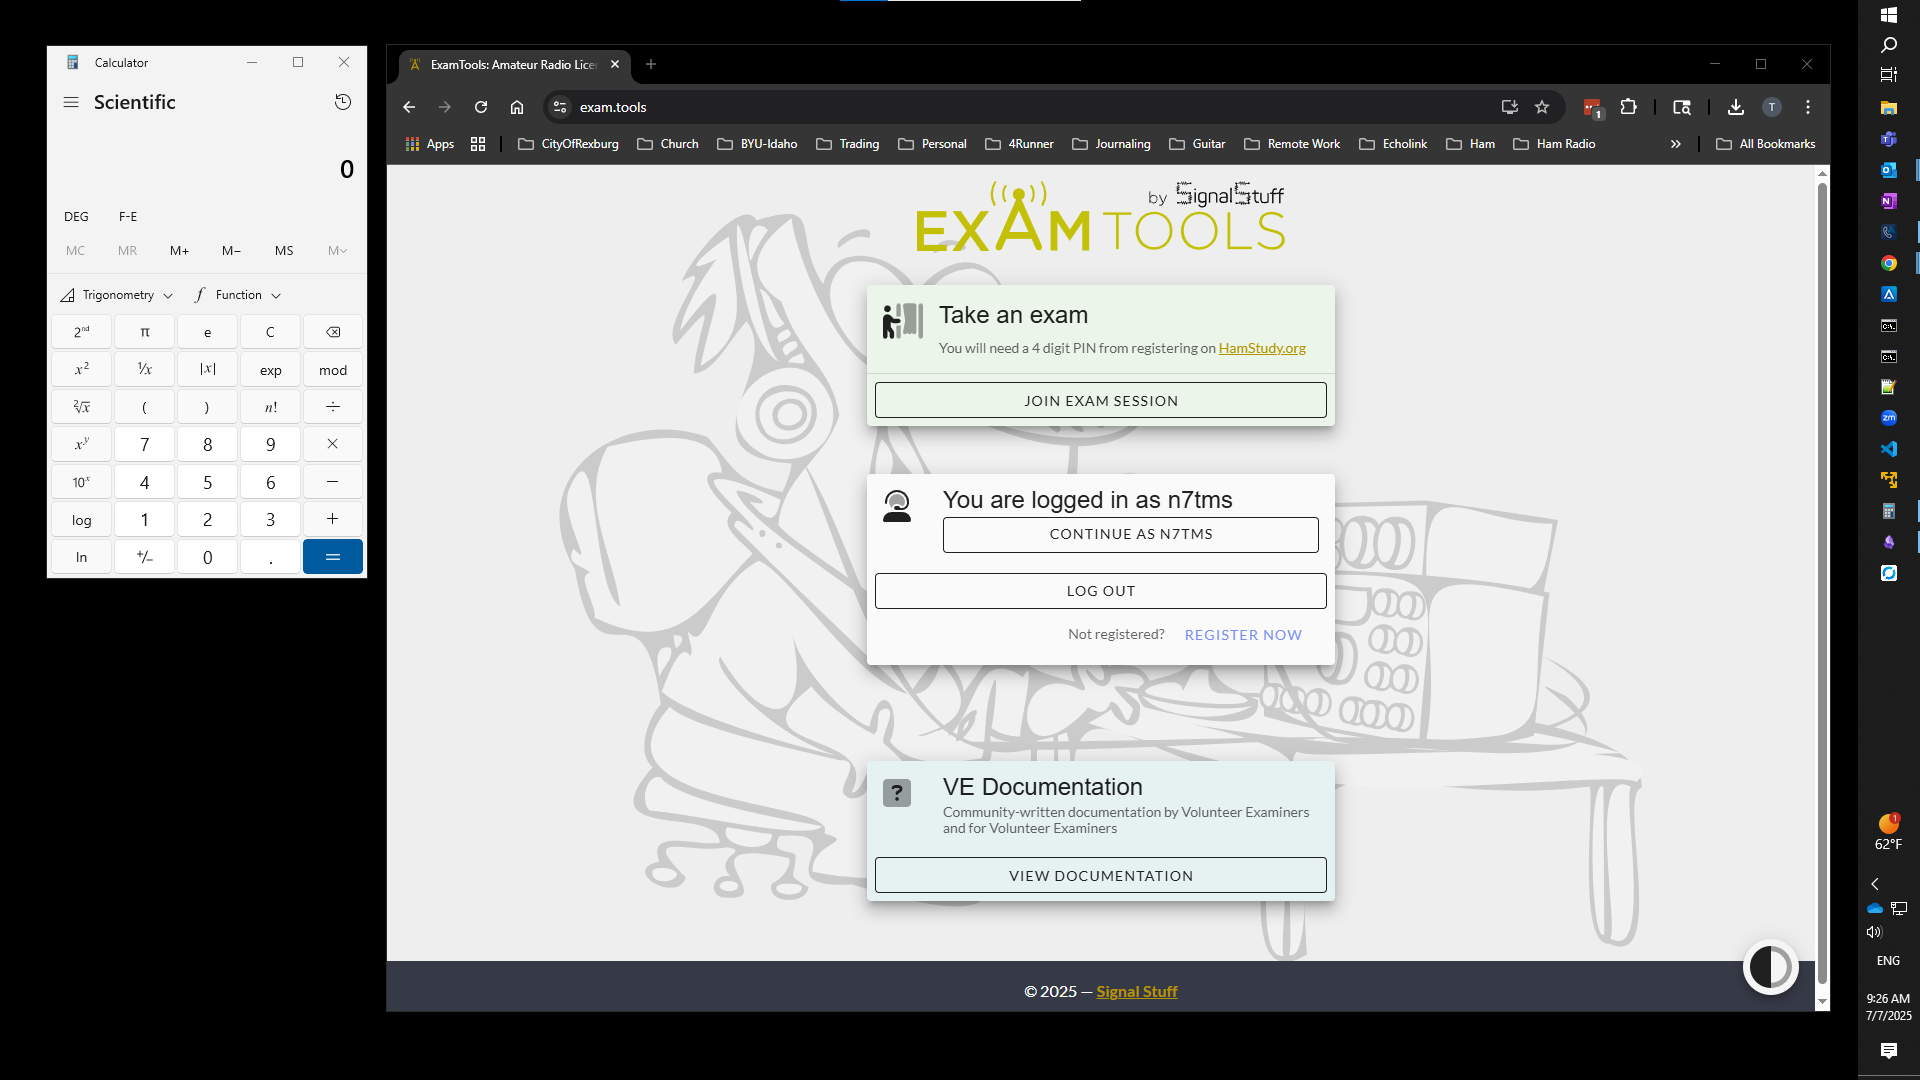Open the calculator history icon

pyautogui.click(x=343, y=102)
